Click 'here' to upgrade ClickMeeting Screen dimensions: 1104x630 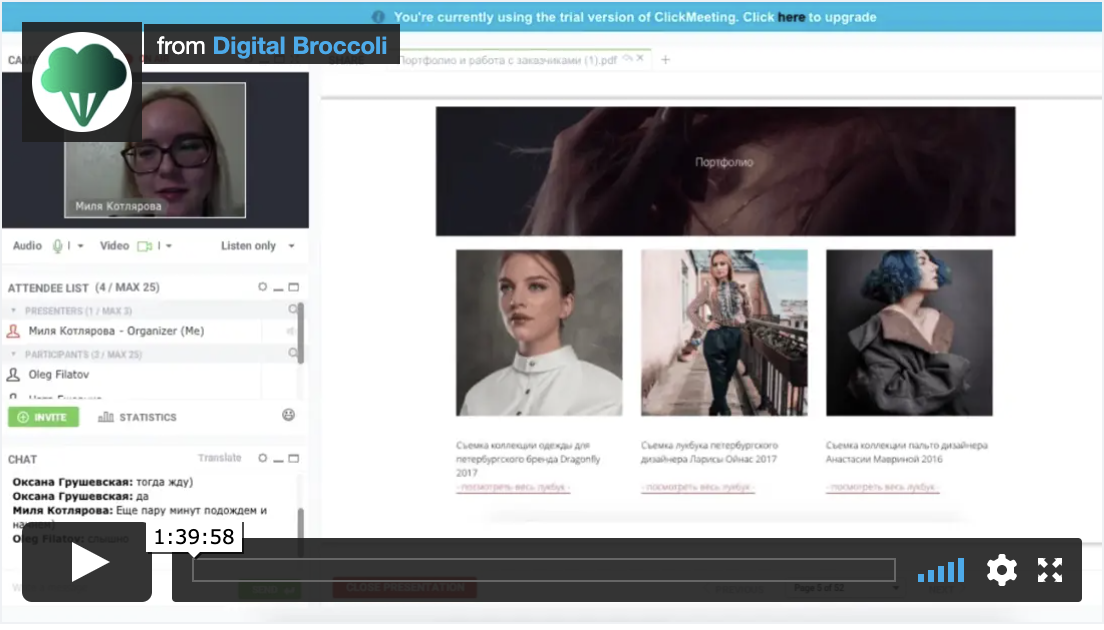tap(791, 17)
